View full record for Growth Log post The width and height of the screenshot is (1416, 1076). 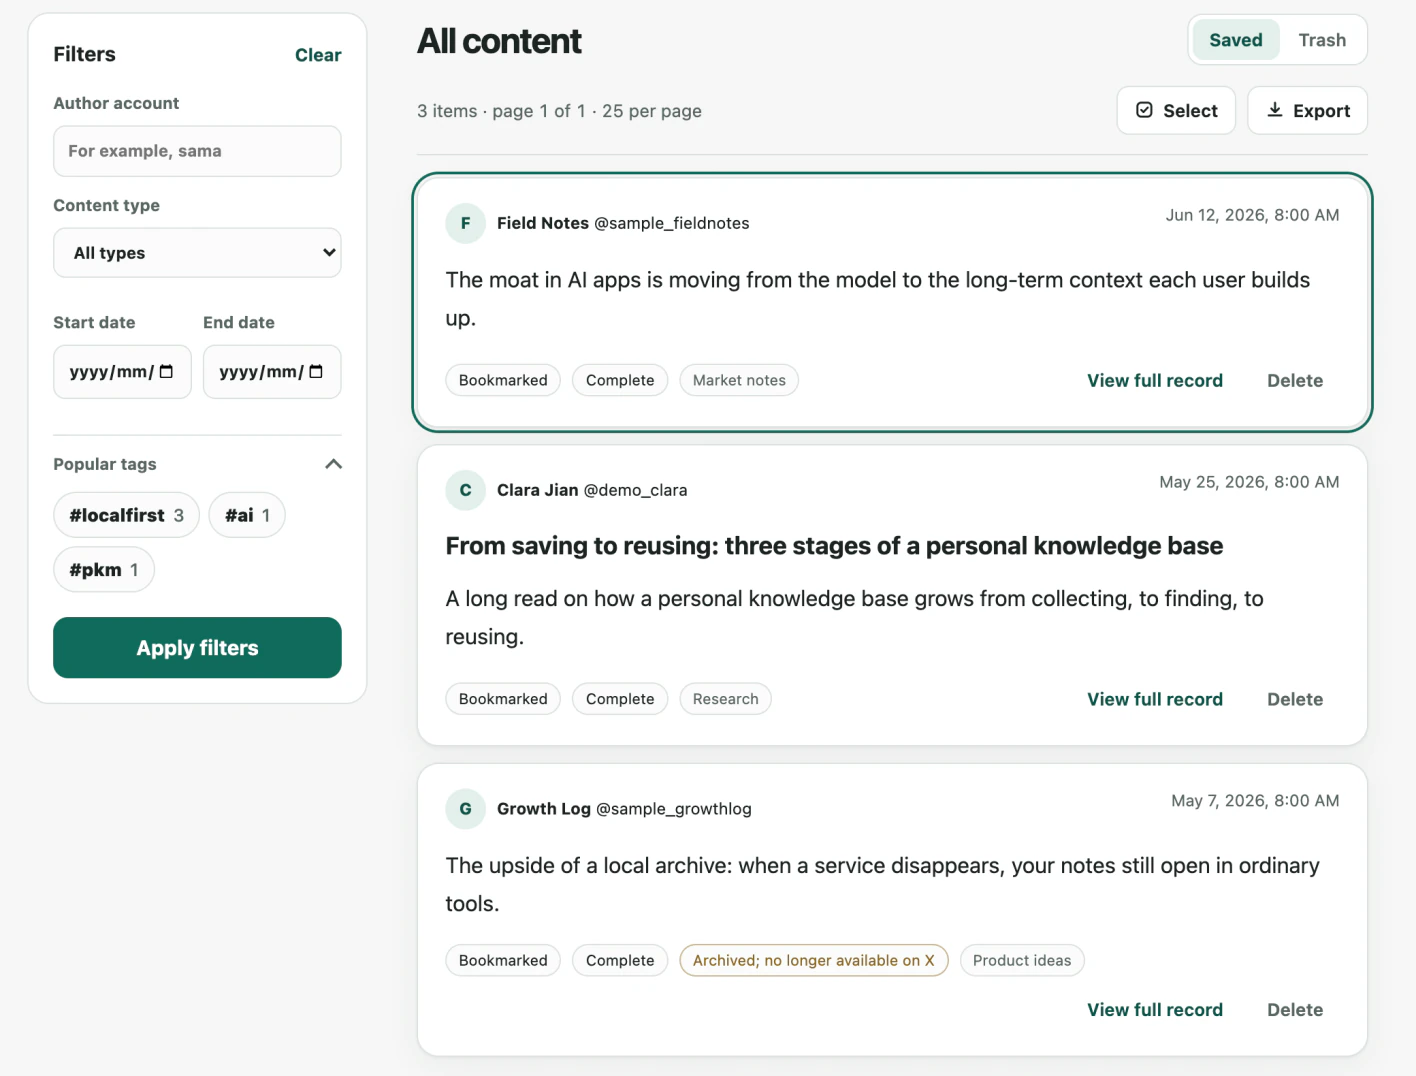[x=1155, y=1010]
